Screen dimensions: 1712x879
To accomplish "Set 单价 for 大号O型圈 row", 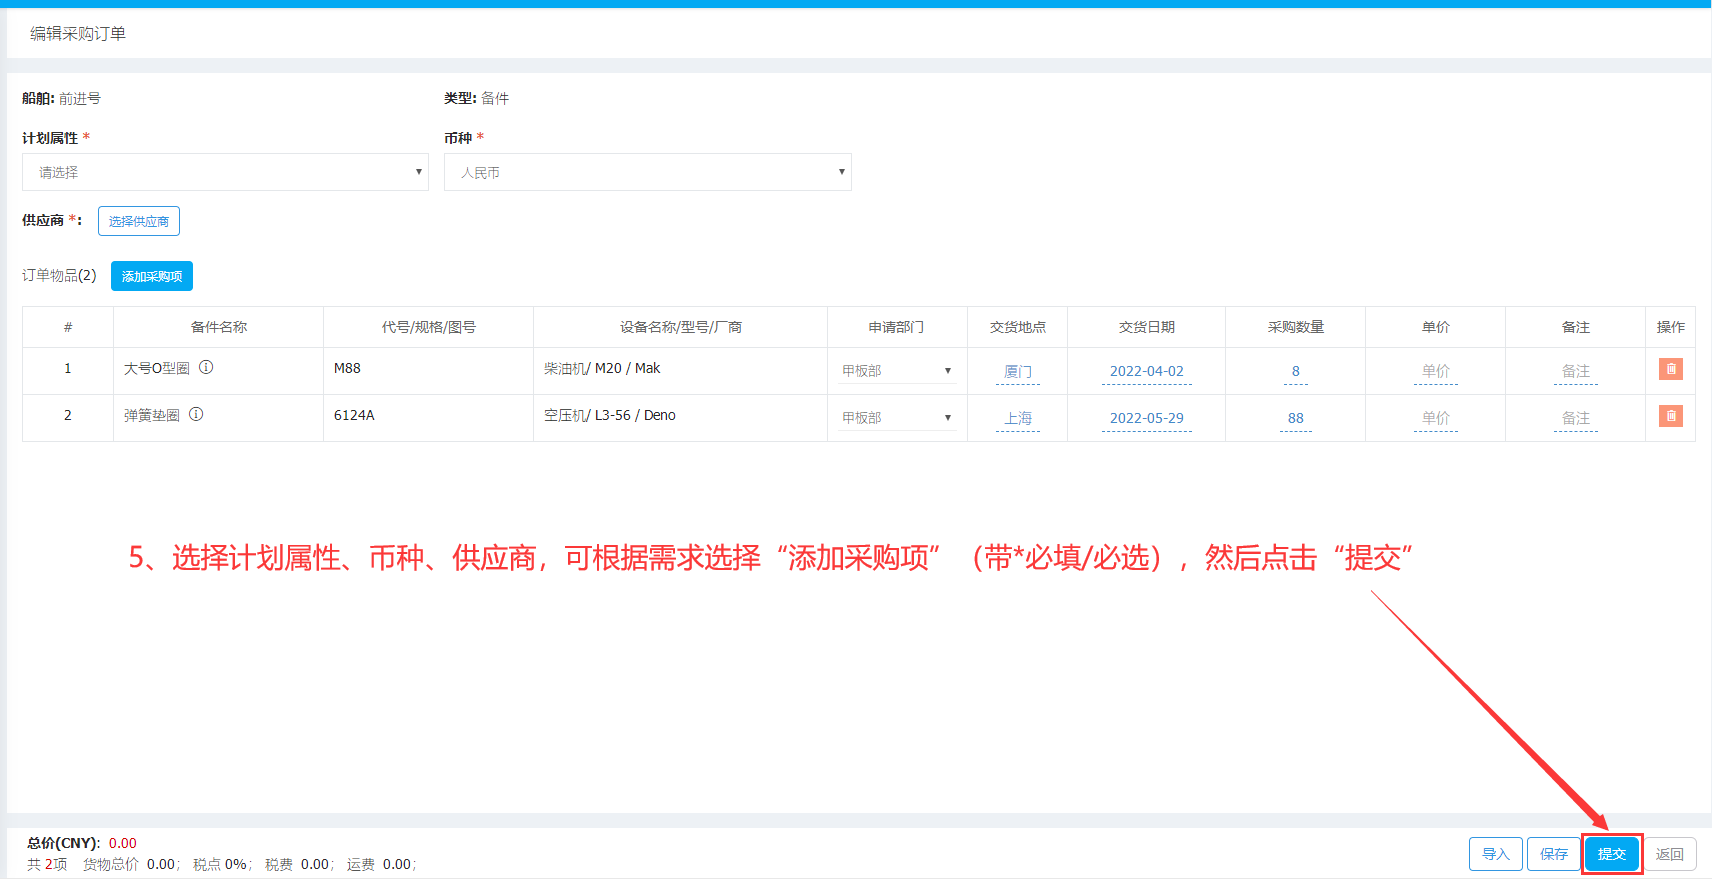I will pyautogui.click(x=1436, y=372).
